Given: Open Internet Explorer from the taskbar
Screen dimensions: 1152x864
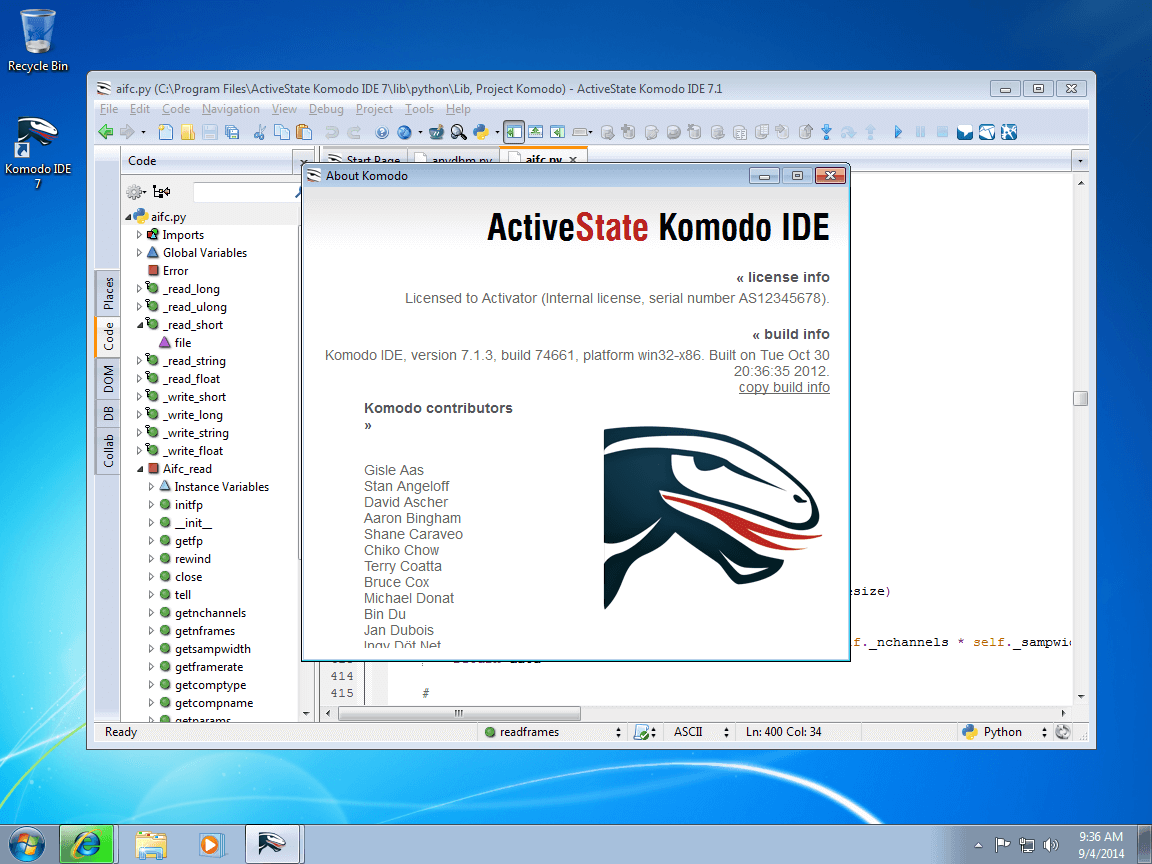Looking at the screenshot, I should (x=87, y=844).
